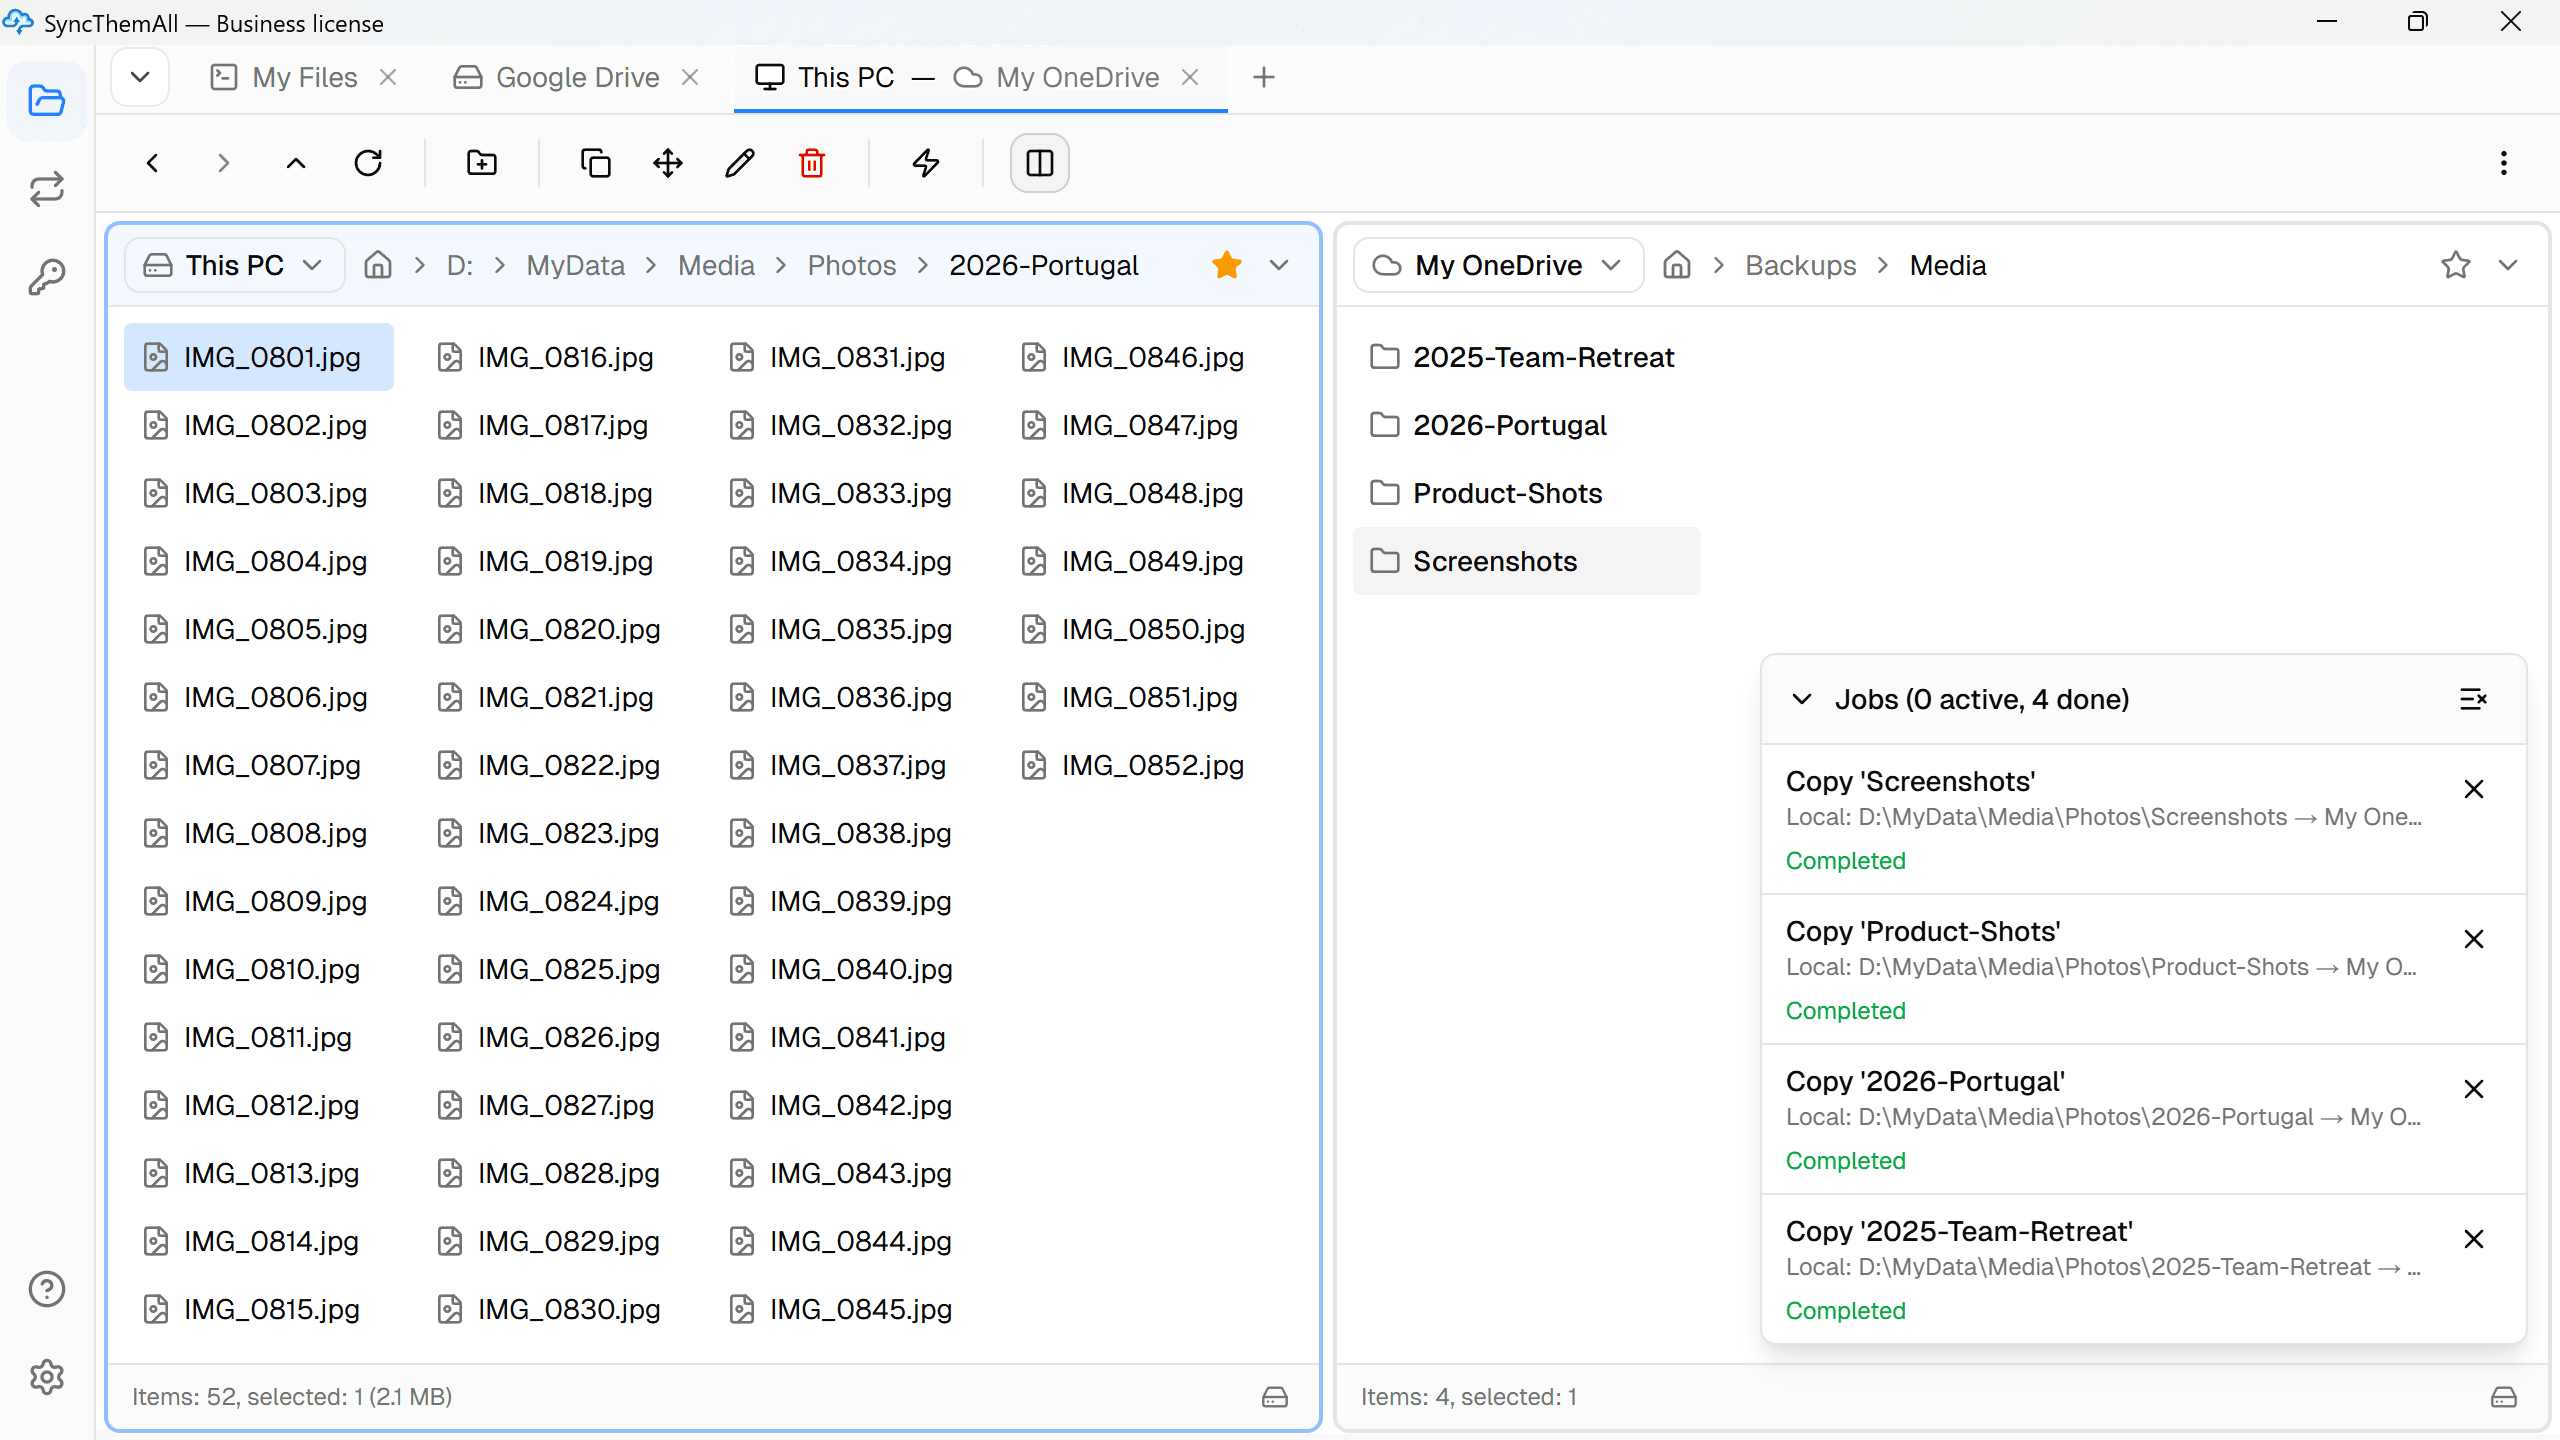Viewport: 2560px width, 1440px height.
Task: Navigate to the left pane Media breadcrumb
Action: click(716, 265)
